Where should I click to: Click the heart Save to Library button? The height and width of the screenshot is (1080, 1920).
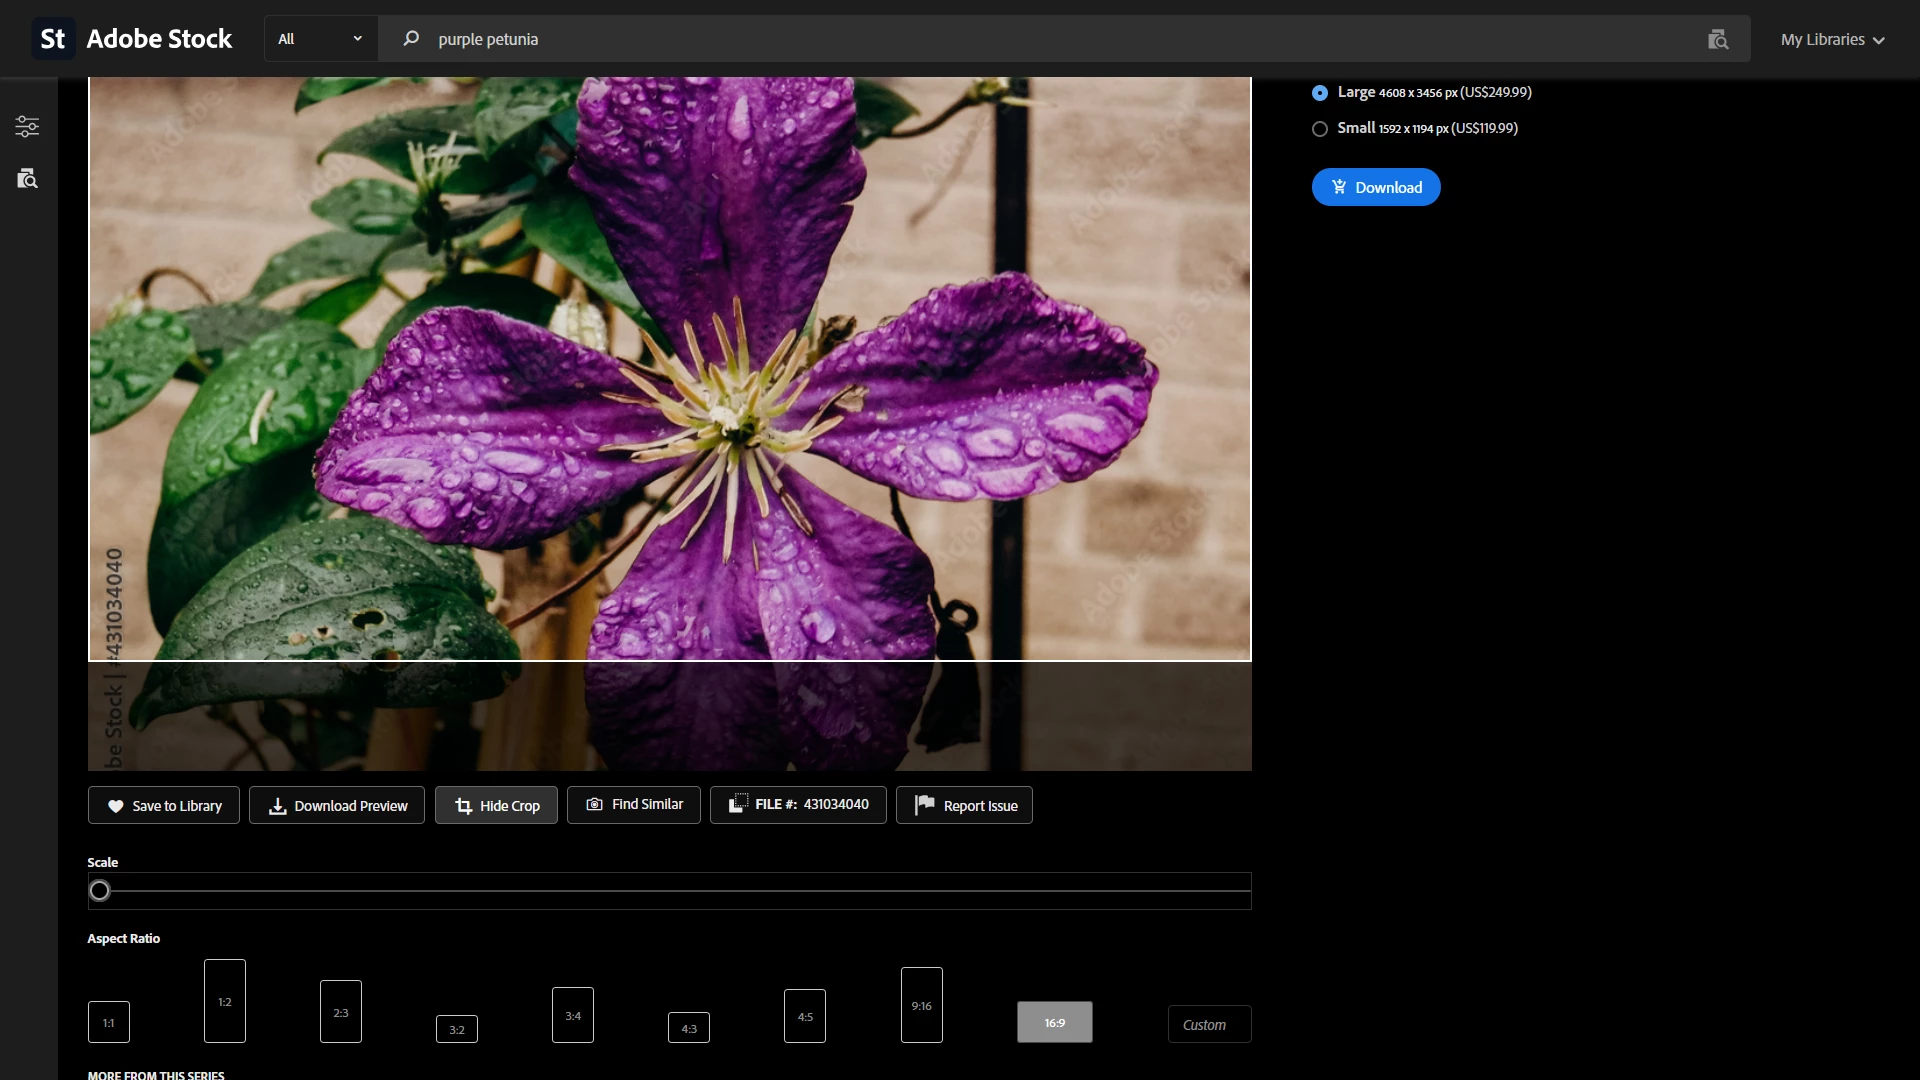click(164, 805)
